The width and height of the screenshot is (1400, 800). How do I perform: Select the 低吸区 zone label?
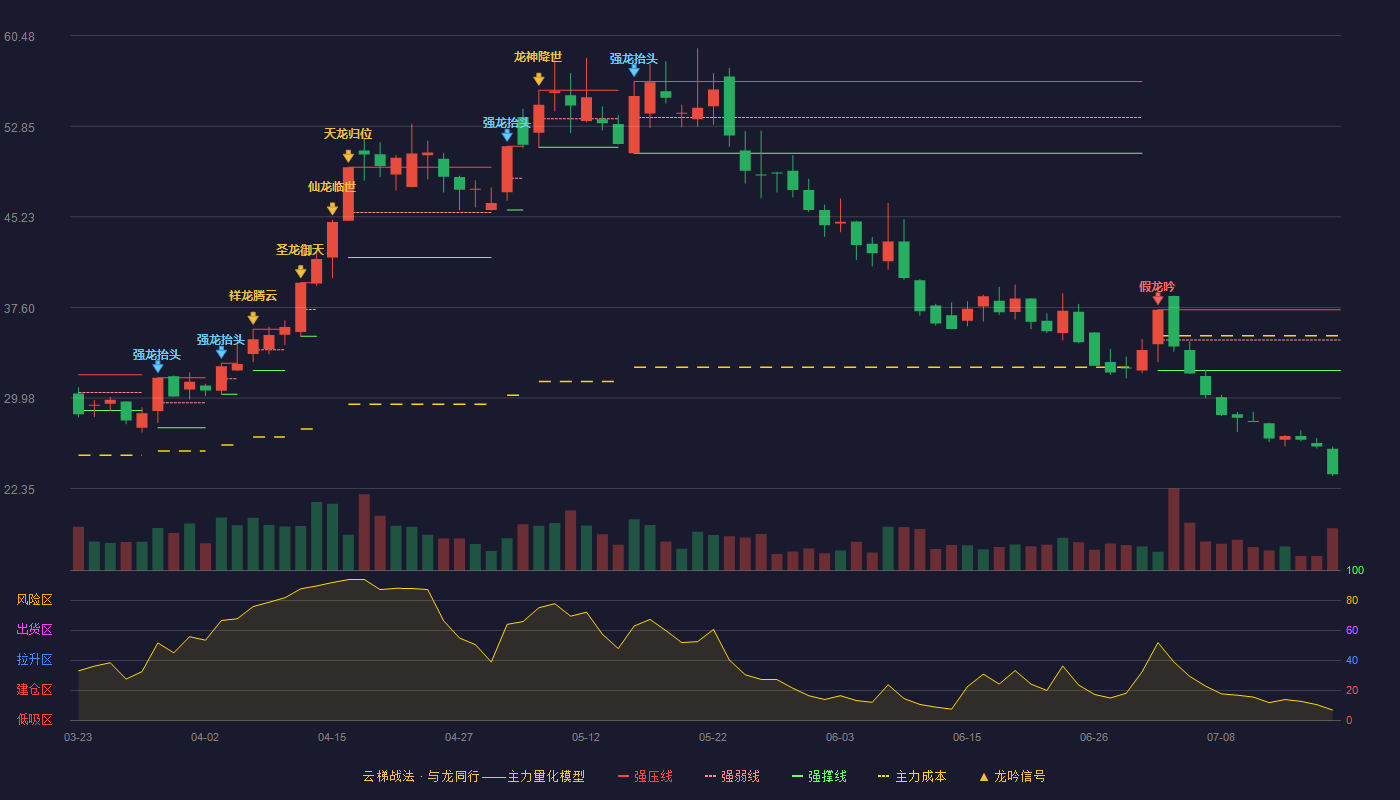click(34, 719)
